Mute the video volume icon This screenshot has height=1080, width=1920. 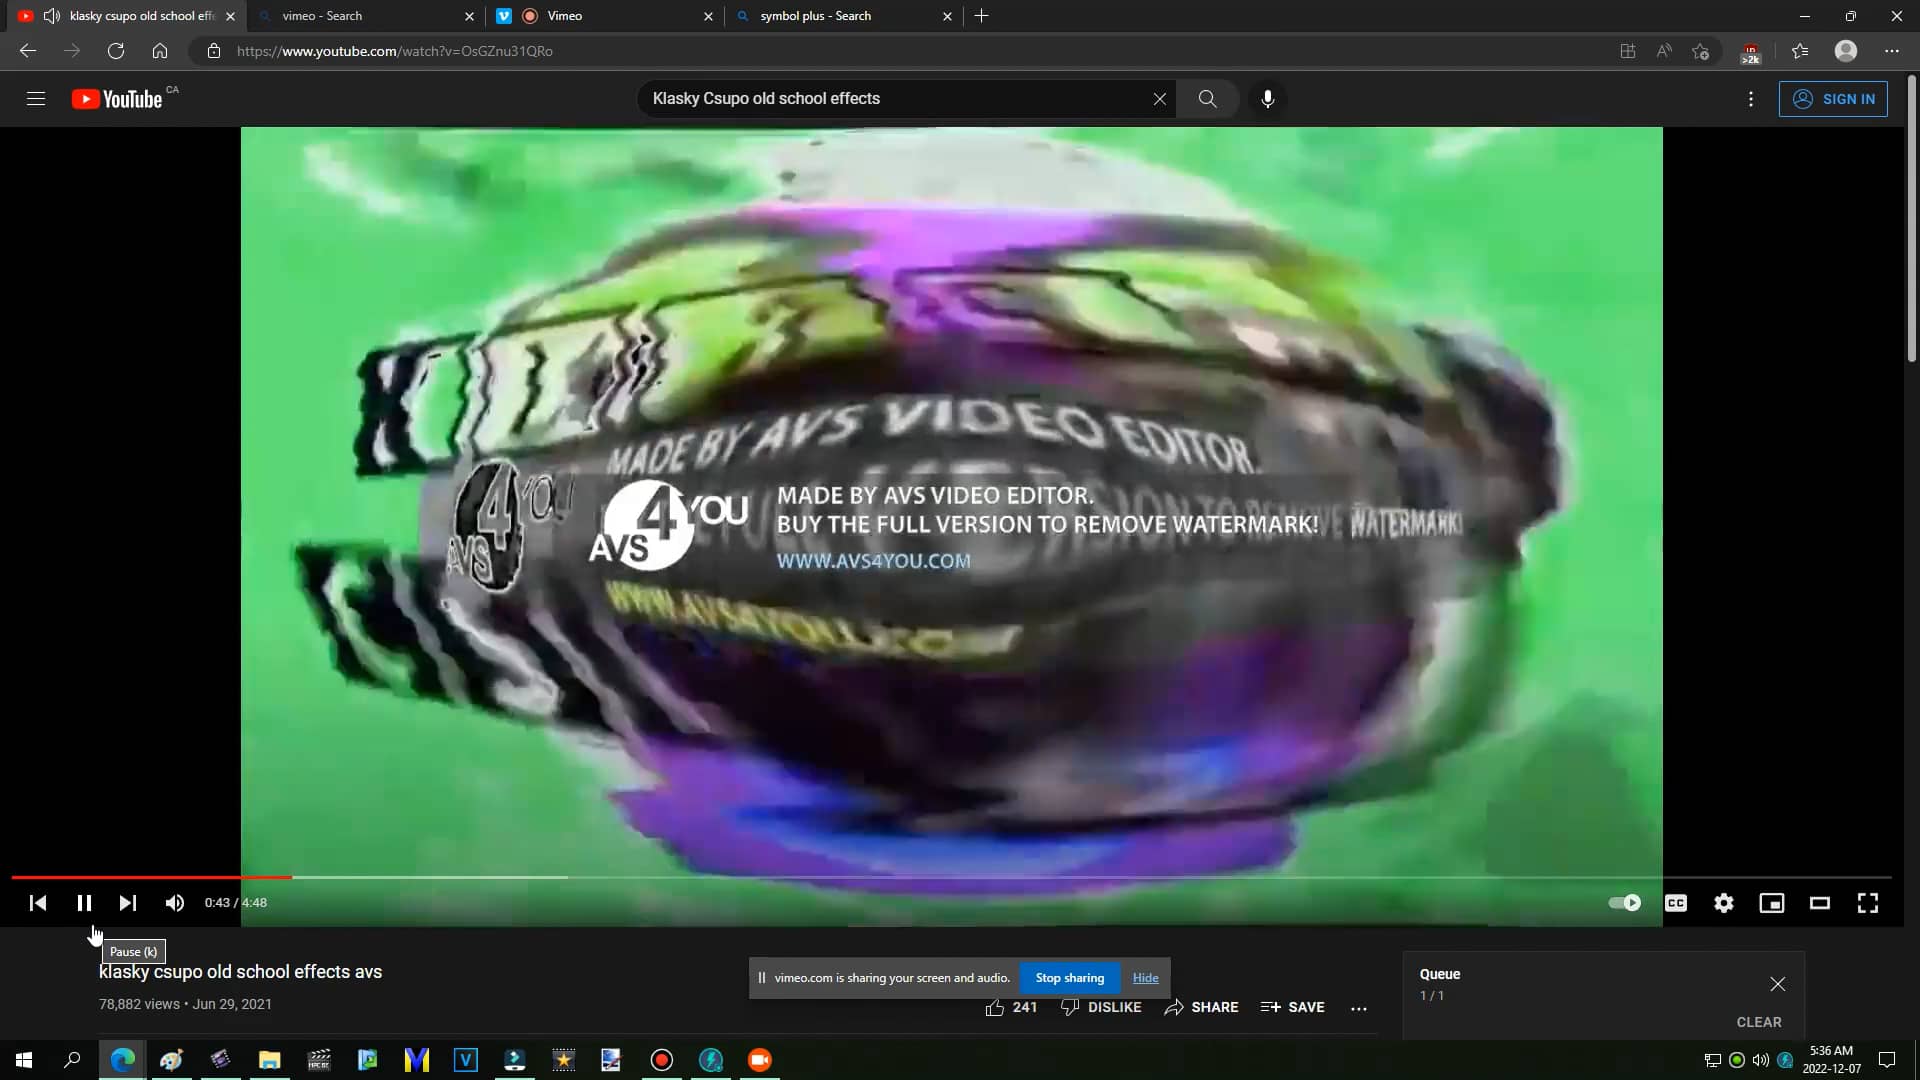[174, 902]
